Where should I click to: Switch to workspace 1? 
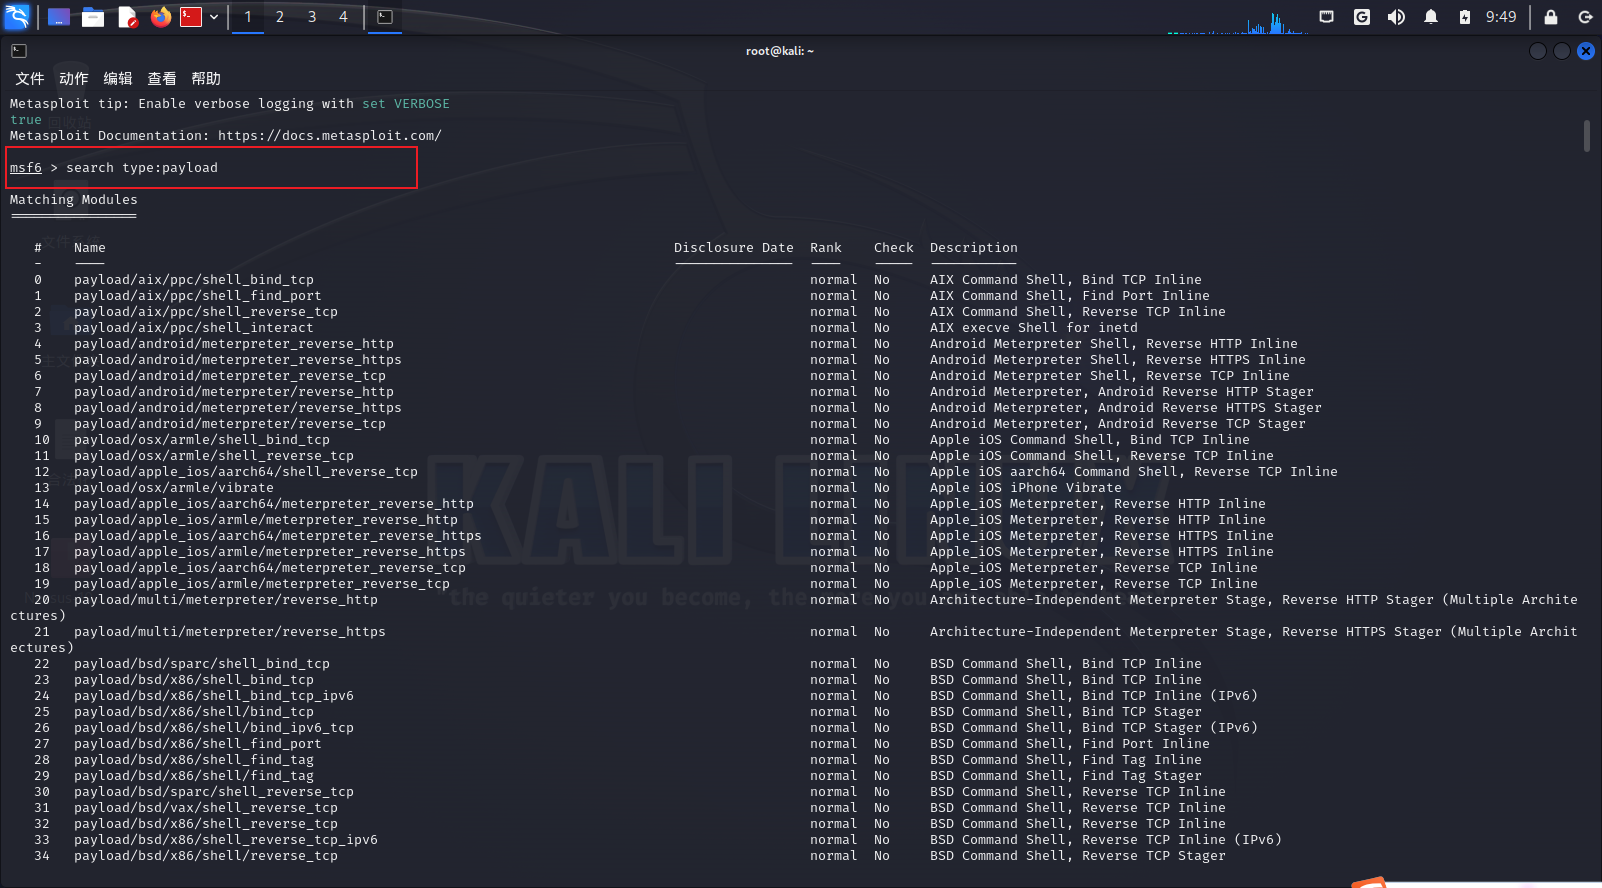pyautogui.click(x=248, y=17)
